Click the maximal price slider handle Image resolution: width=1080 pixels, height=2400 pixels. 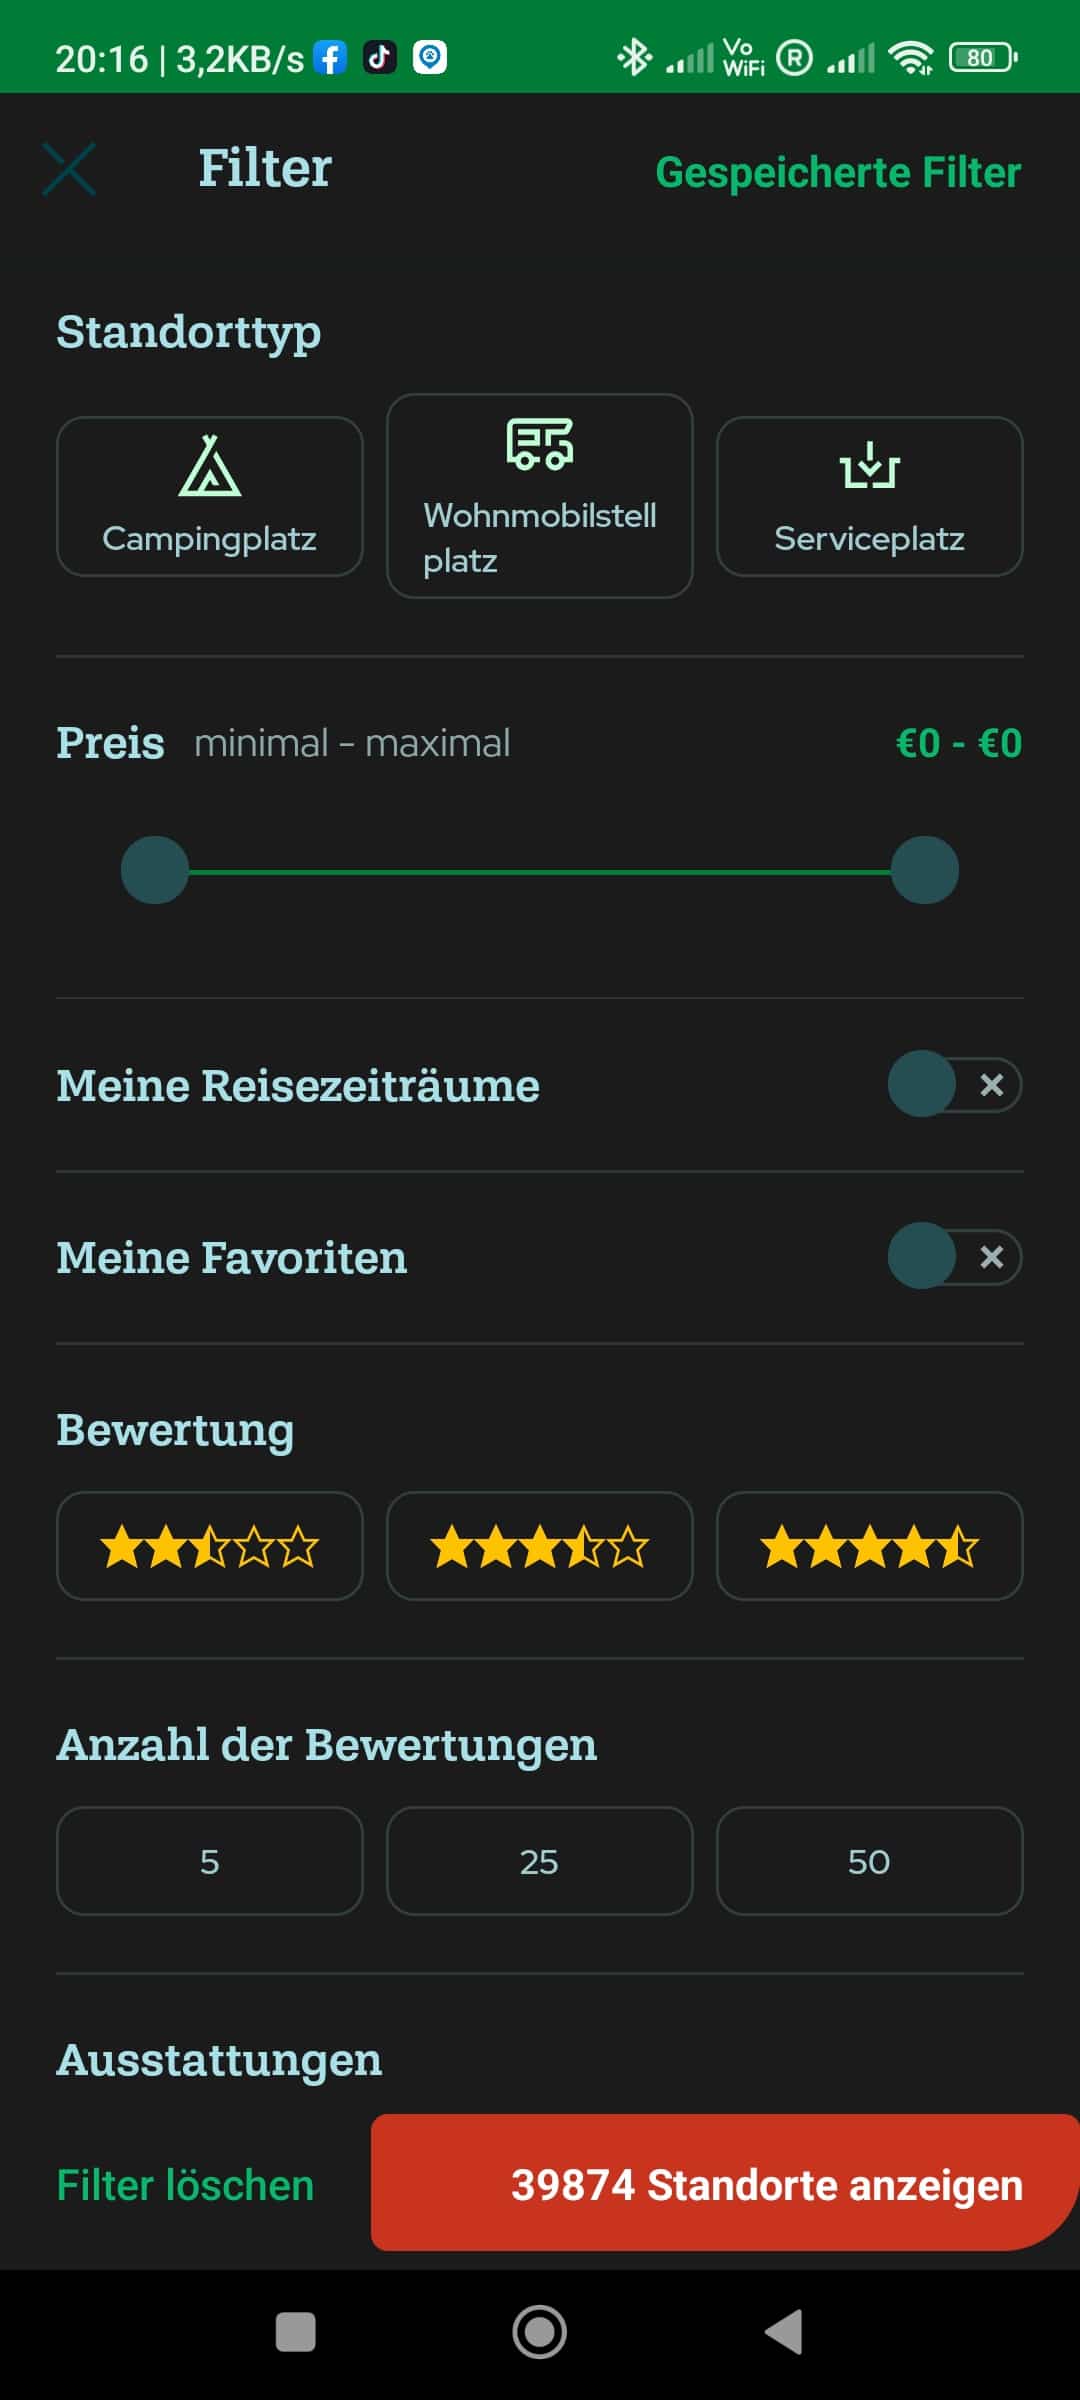(x=925, y=870)
